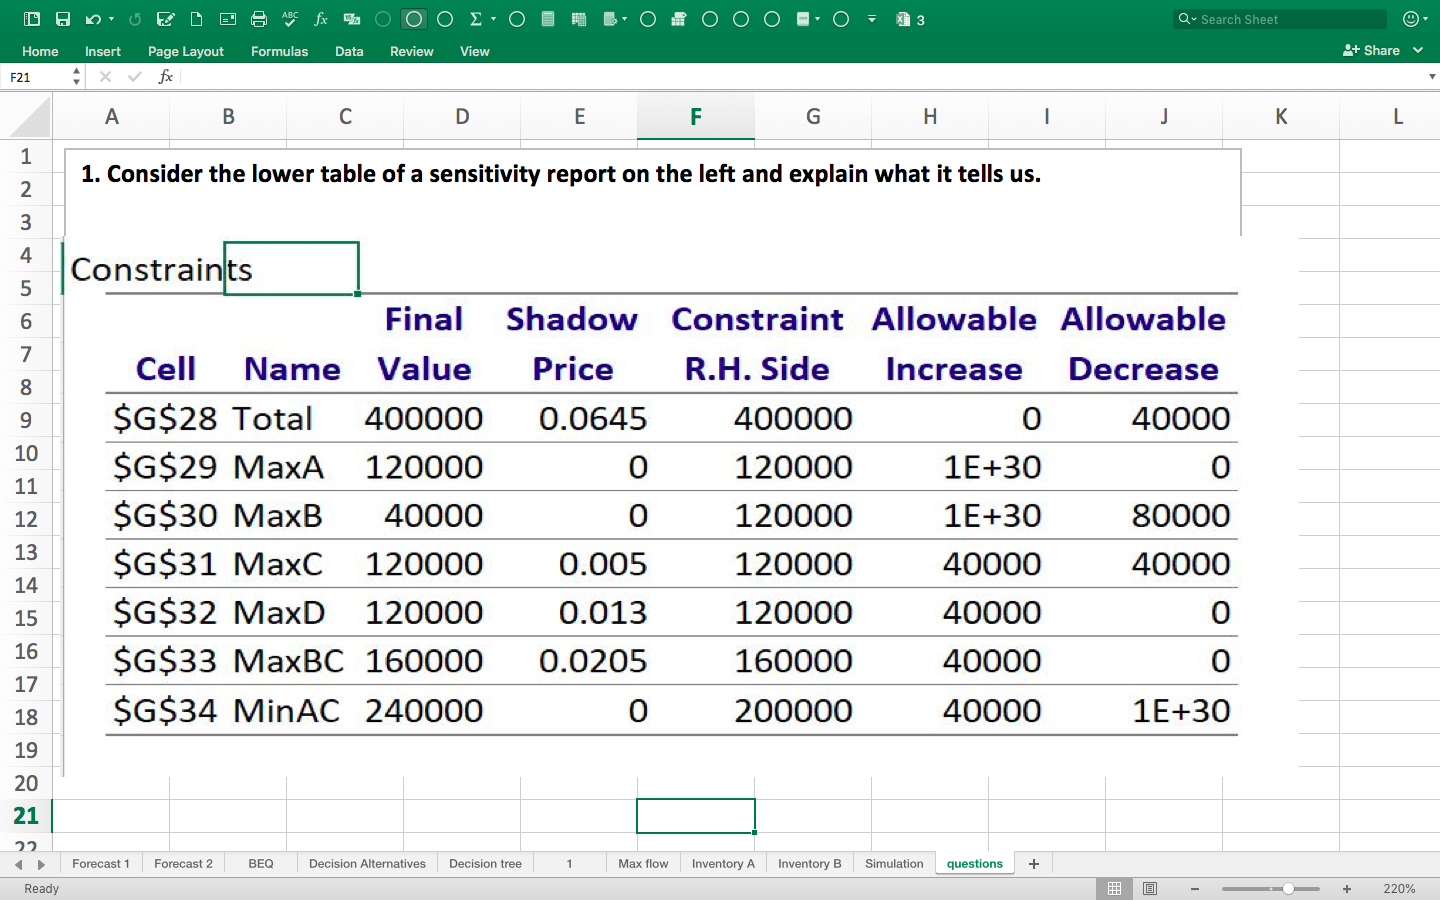Switch to the Decision tree sheet tab

485,864
